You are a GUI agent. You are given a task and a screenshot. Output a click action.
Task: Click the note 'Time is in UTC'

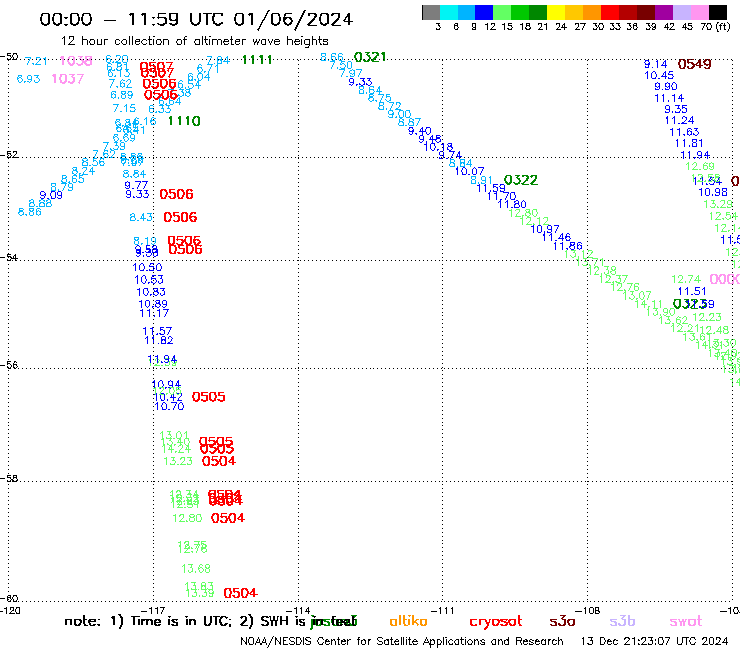pos(180,621)
